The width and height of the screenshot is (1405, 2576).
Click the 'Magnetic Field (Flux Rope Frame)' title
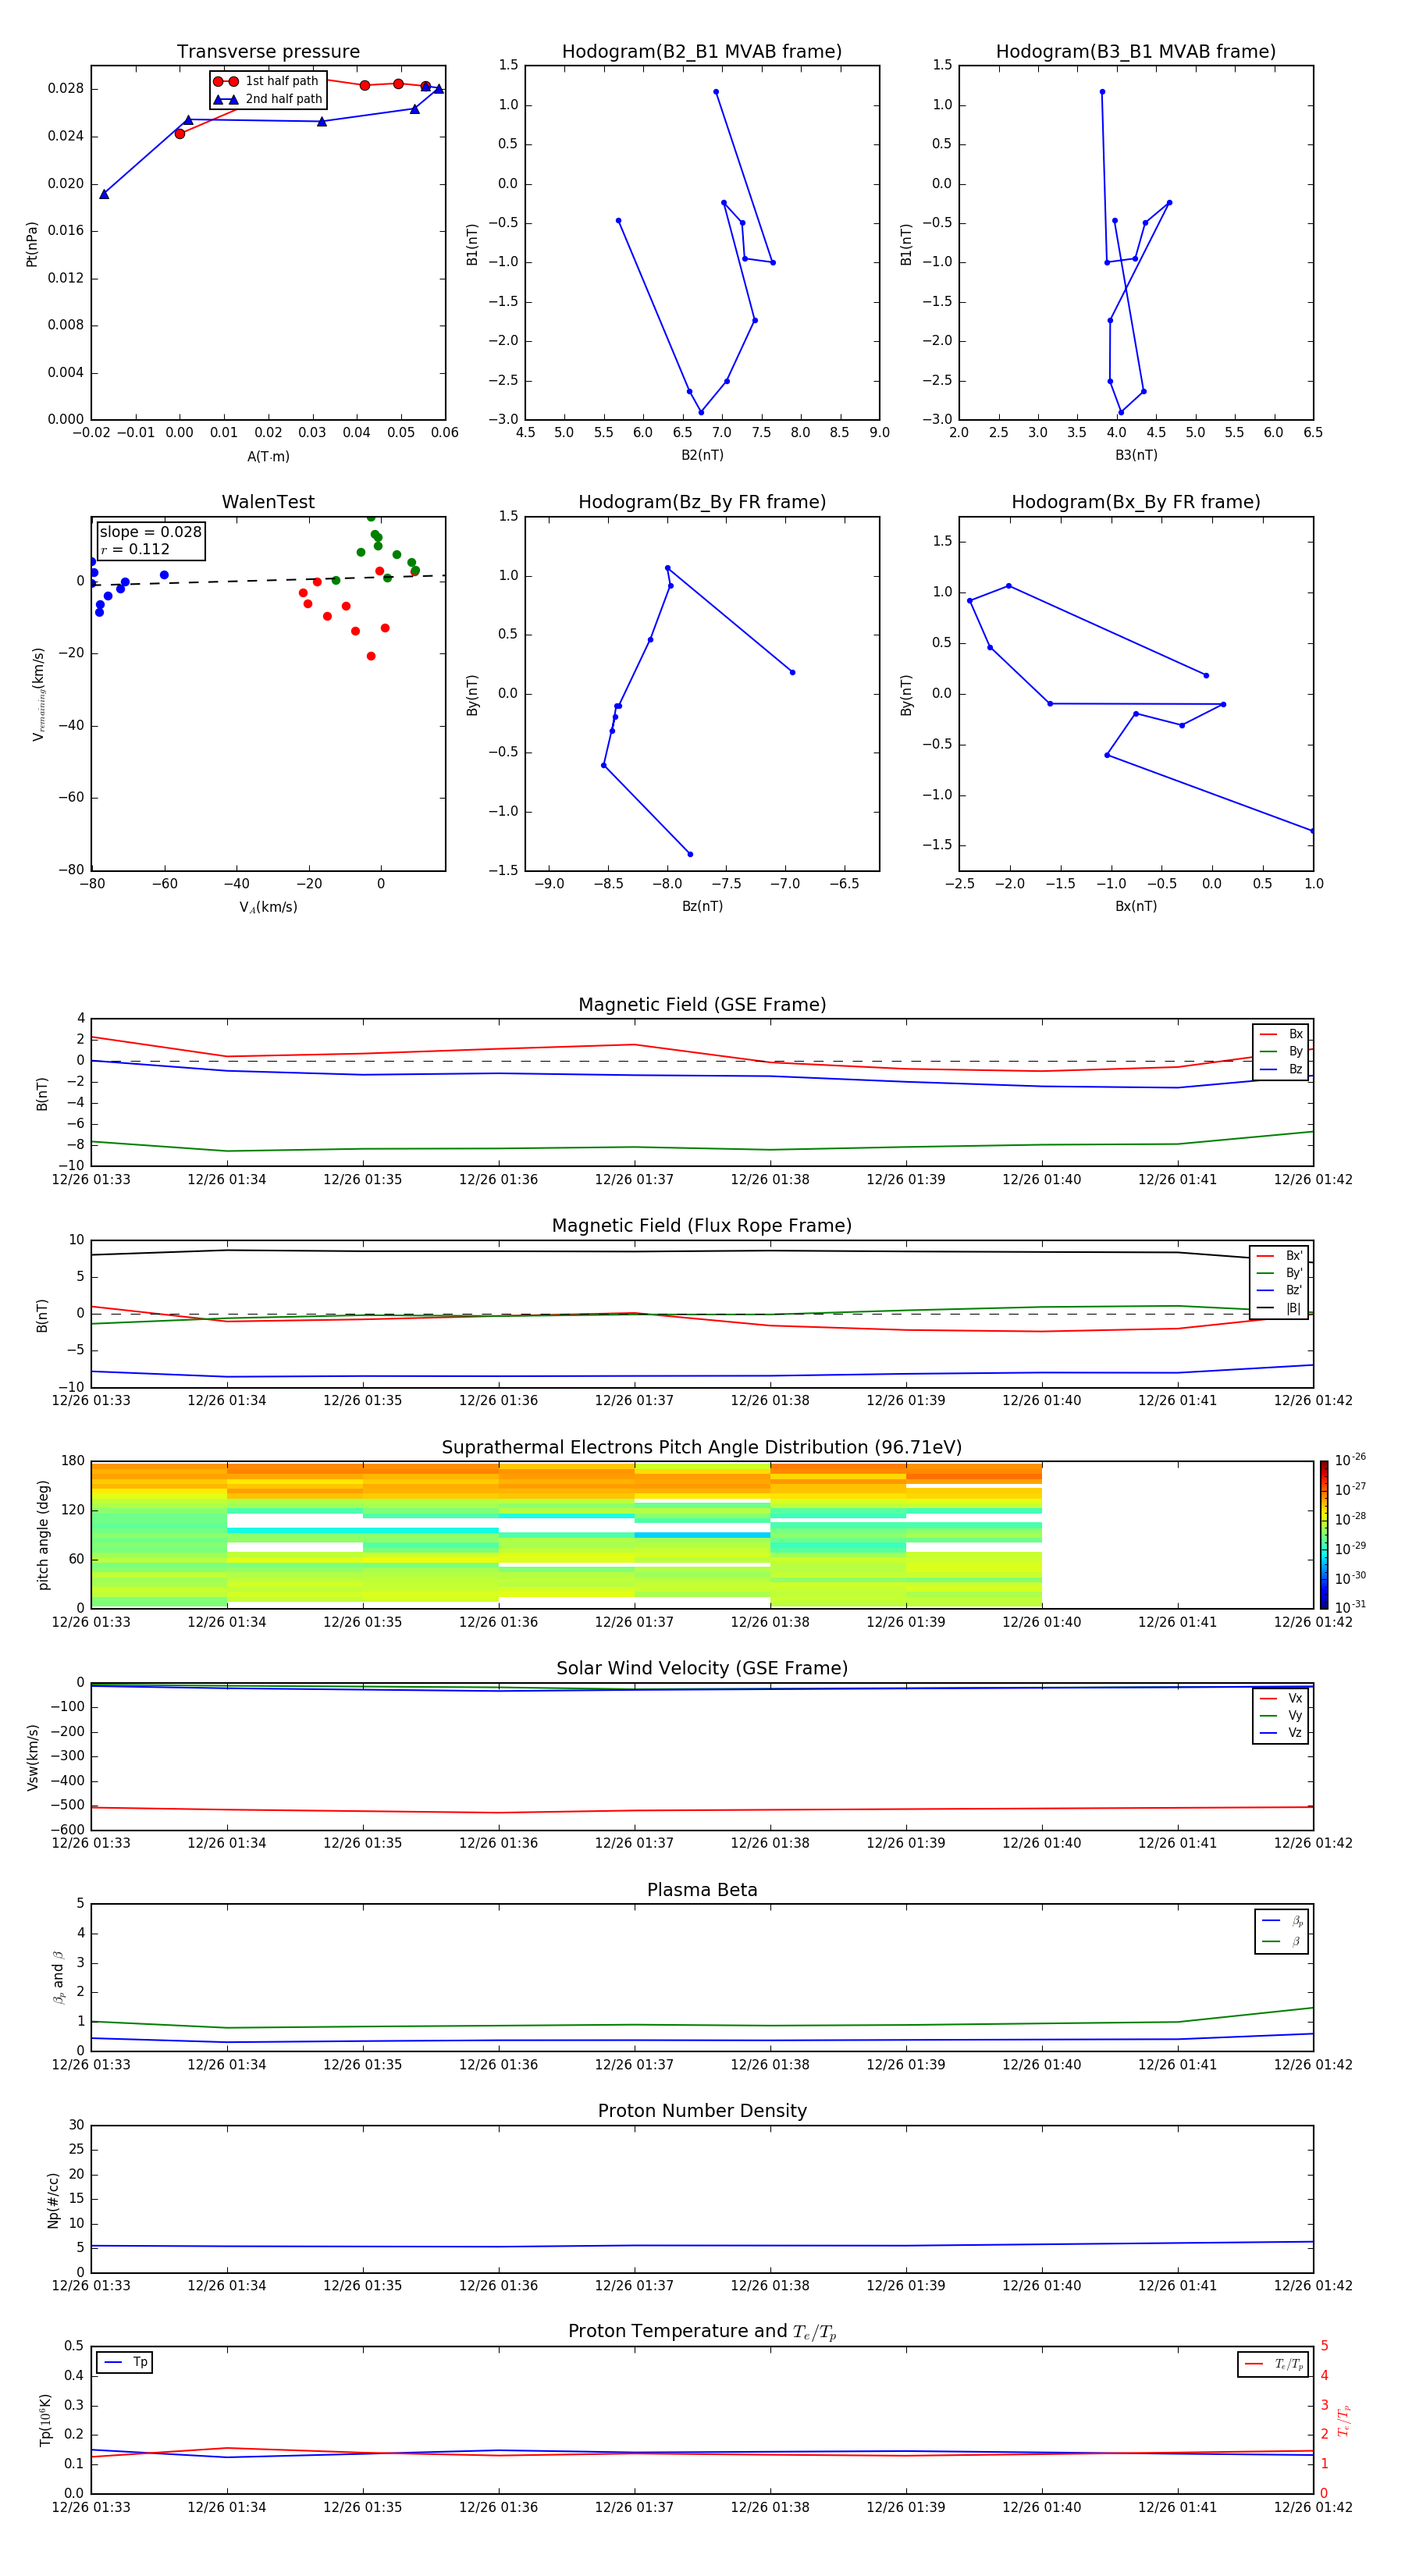pyautogui.click(x=702, y=1226)
